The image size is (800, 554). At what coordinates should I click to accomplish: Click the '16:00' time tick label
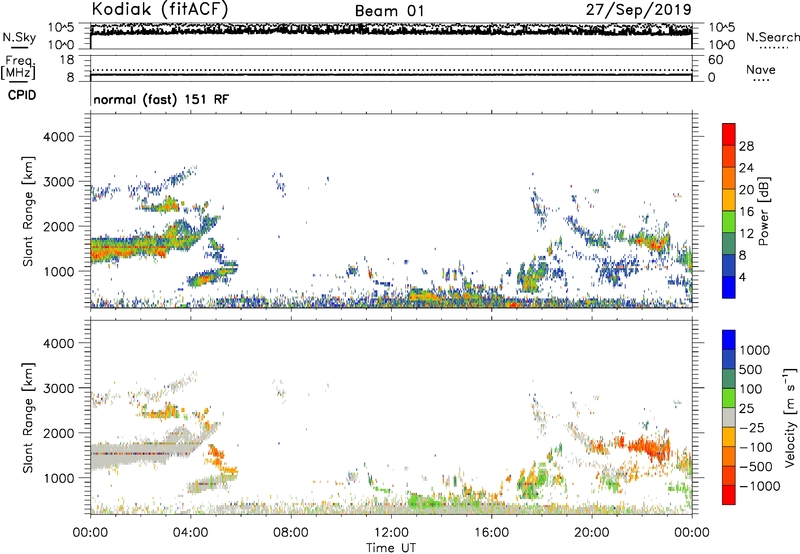tap(491, 533)
